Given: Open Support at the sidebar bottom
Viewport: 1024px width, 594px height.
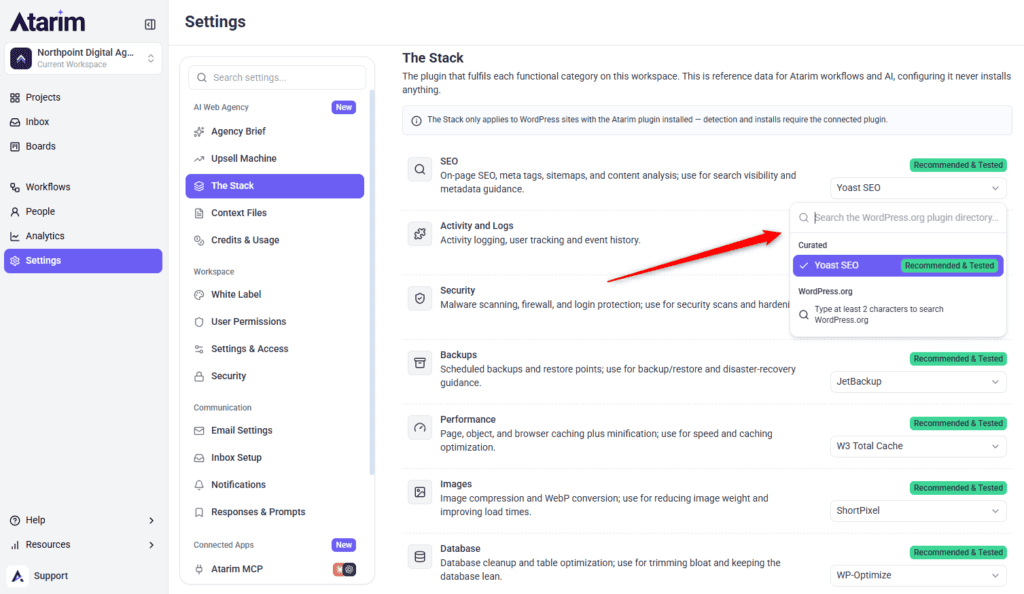Looking at the screenshot, I should click(x=50, y=576).
